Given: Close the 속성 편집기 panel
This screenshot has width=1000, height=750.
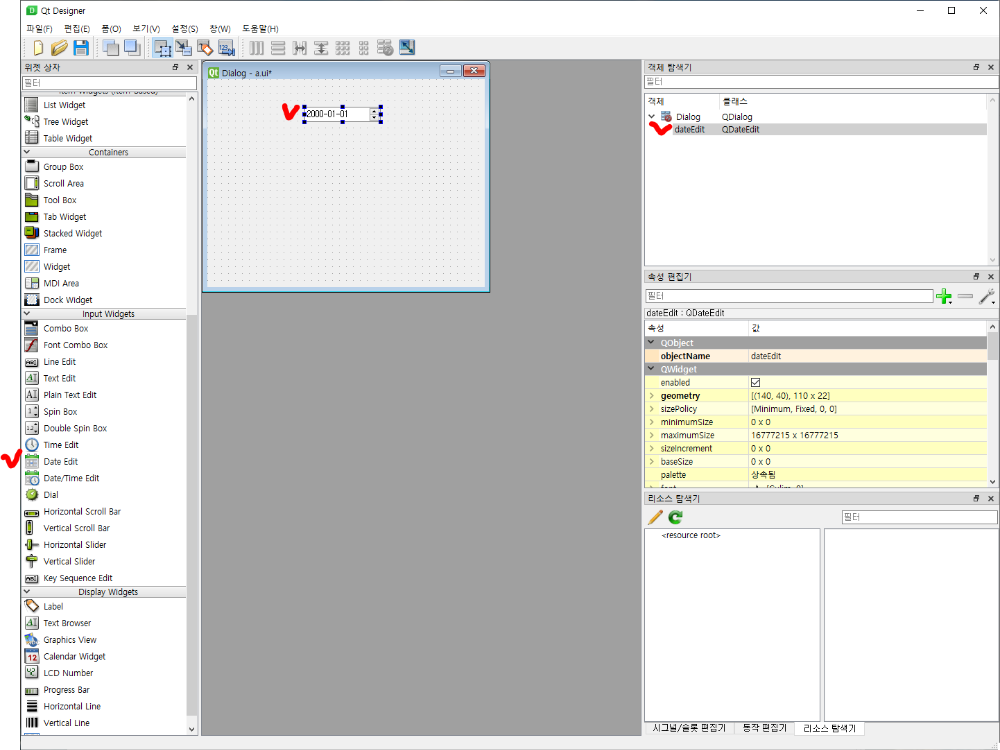Looking at the screenshot, I should click(990, 277).
